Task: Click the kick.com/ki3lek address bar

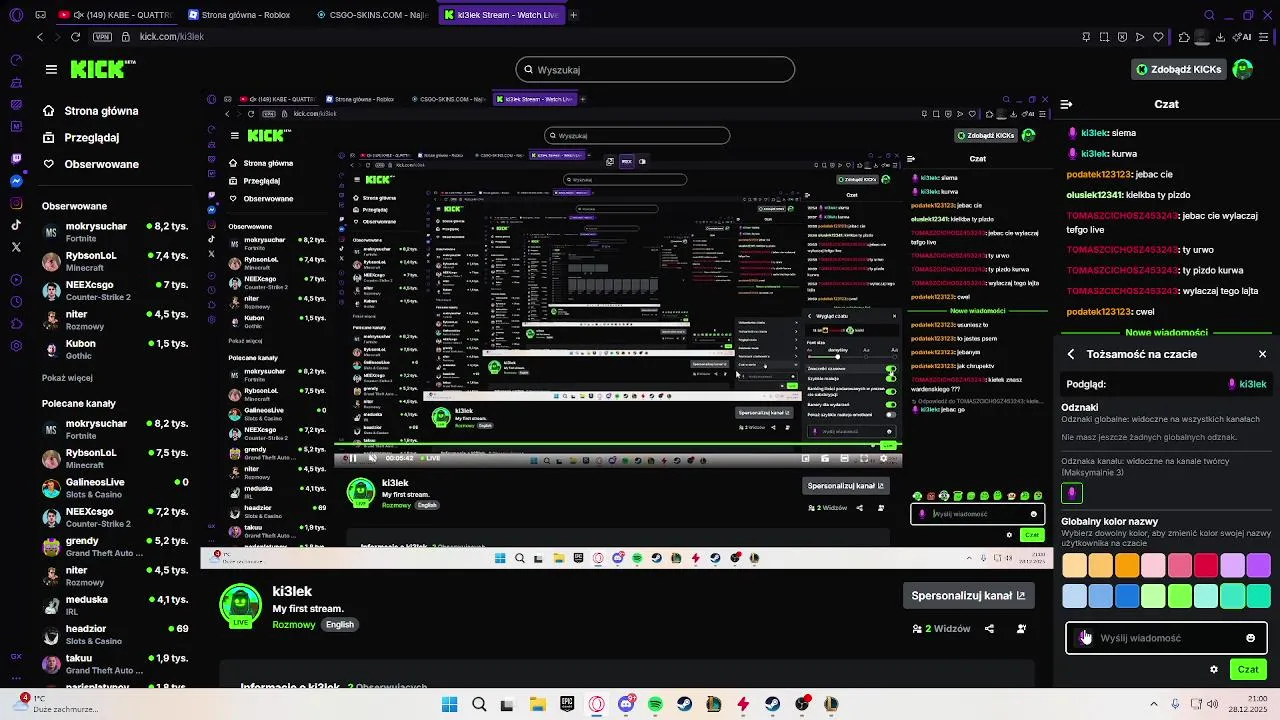Action: (171, 37)
